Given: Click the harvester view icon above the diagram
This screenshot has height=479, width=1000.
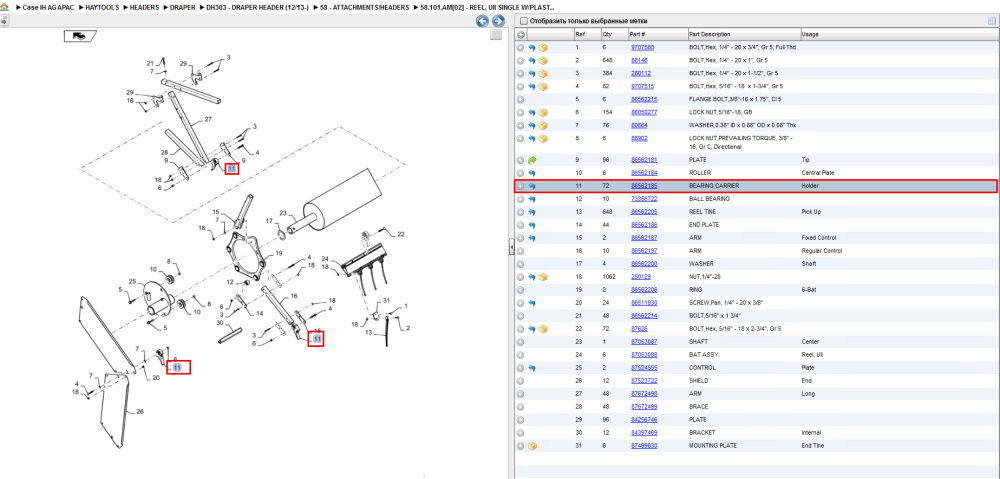Looking at the screenshot, I should pyautogui.click(x=79, y=36).
